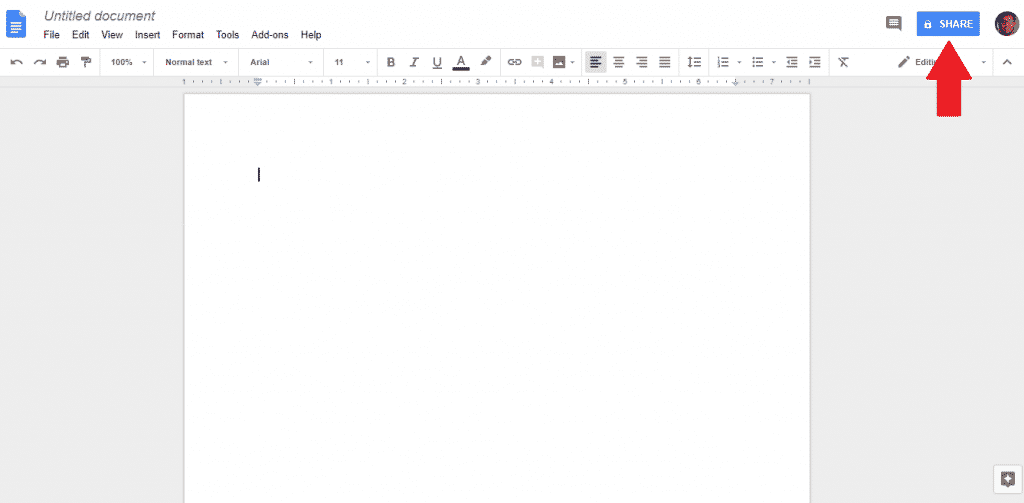Click the Undo arrow icon
The width and height of the screenshot is (1024, 503).
point(16,62)
